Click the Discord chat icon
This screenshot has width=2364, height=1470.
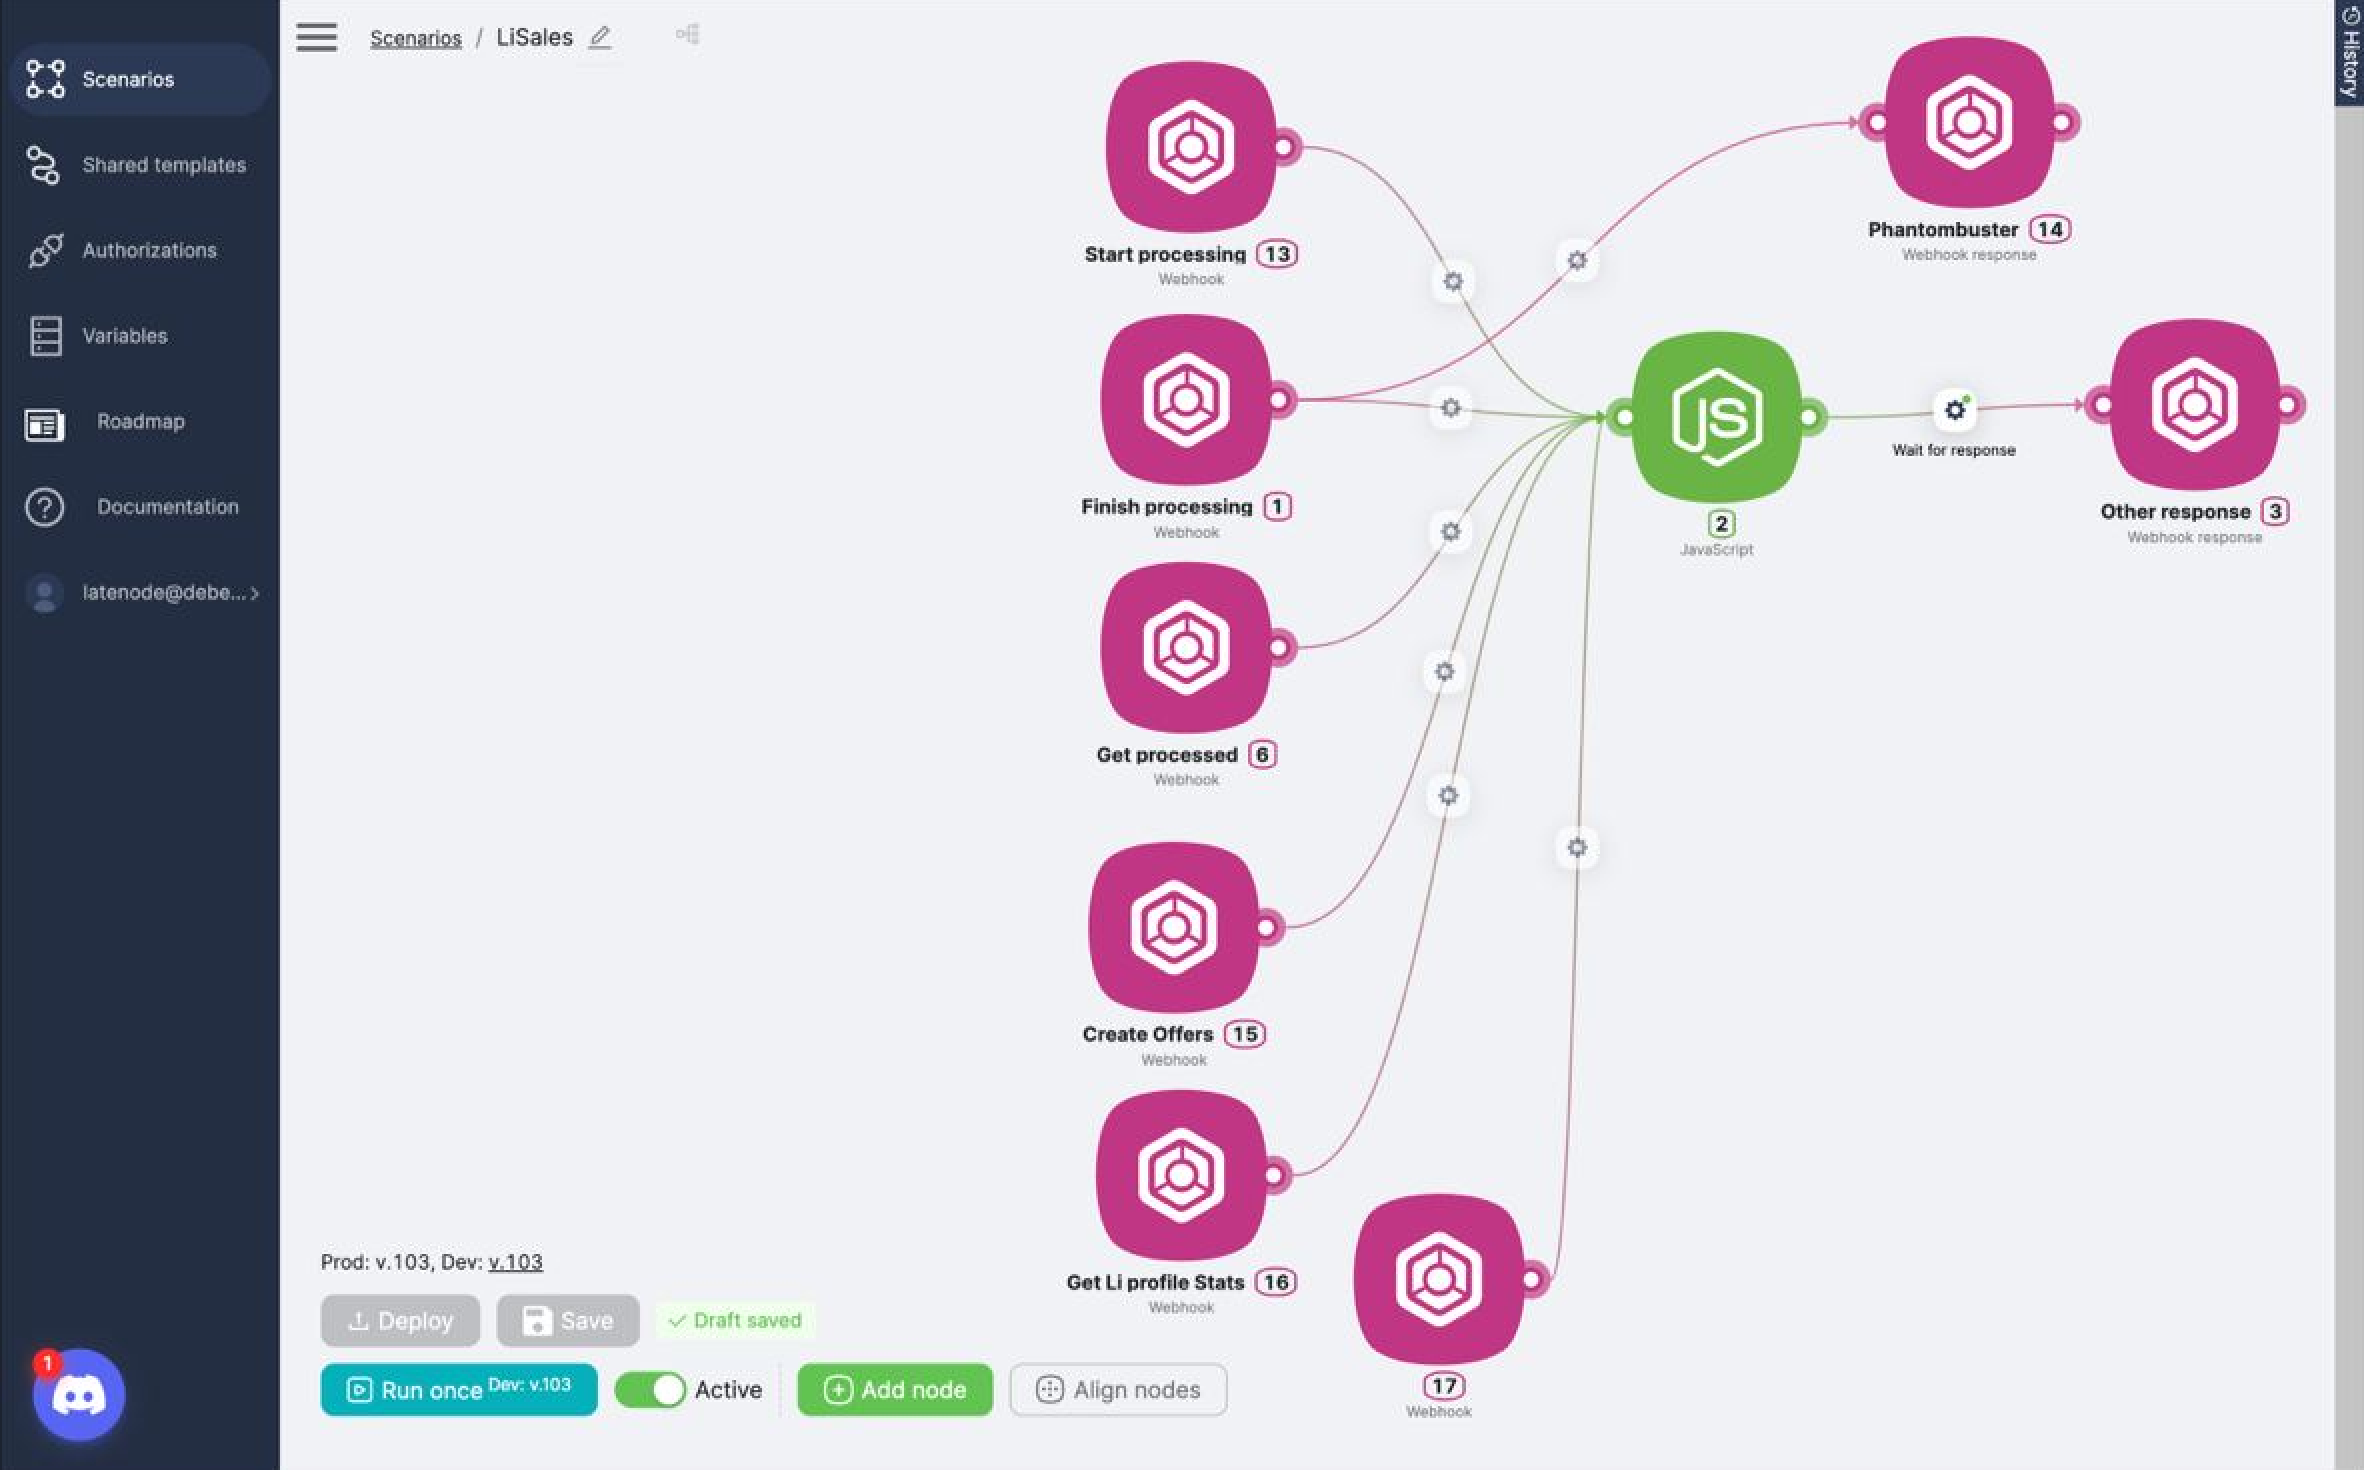click(x=79, y=1394)
